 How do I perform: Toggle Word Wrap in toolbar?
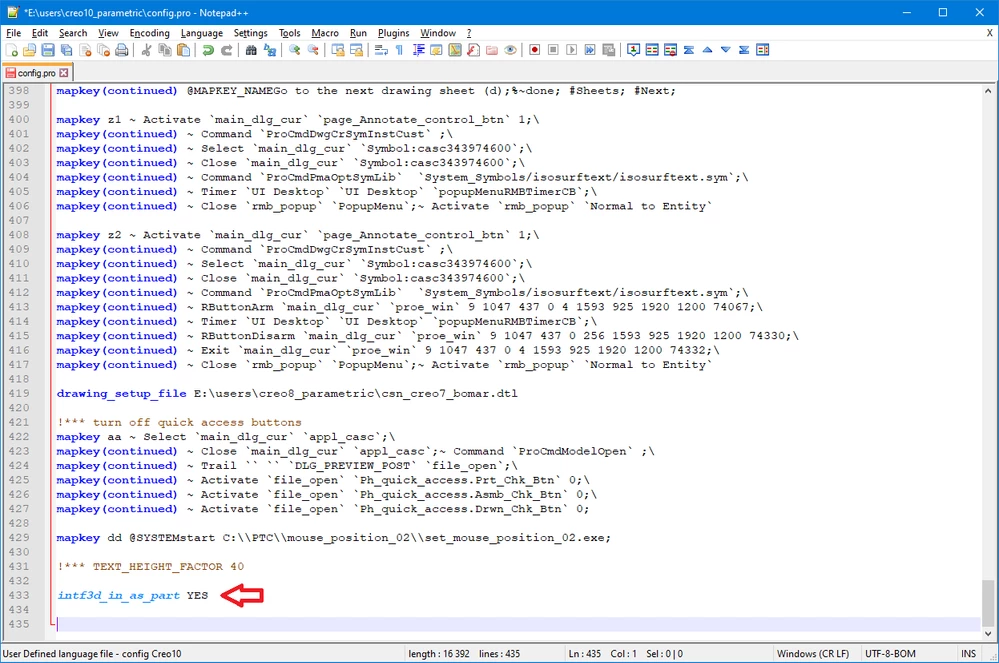381,50
